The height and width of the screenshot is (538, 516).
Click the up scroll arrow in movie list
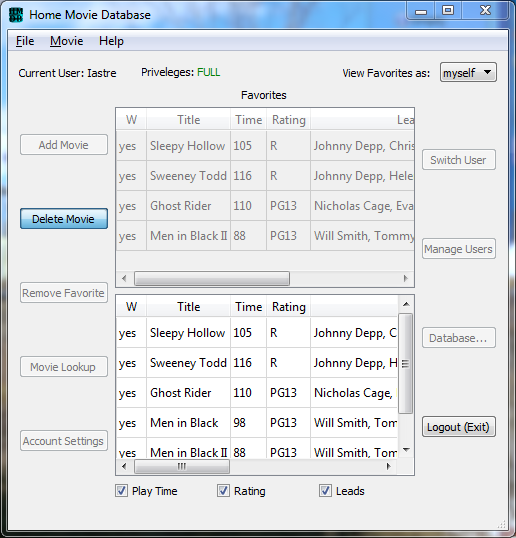click(406, 304)
